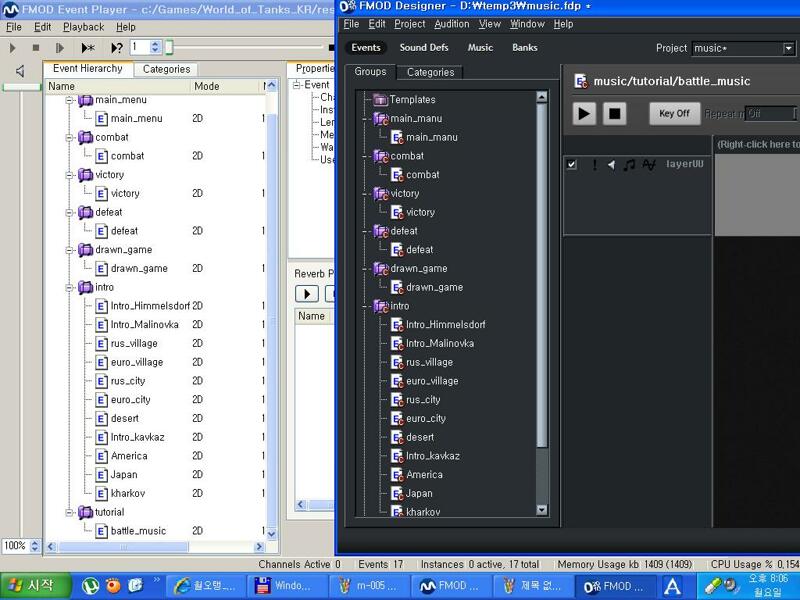Click the Windows Start button
Viewport: 800px width, 600px height.
pyautogui.click(x=34, y=585)
